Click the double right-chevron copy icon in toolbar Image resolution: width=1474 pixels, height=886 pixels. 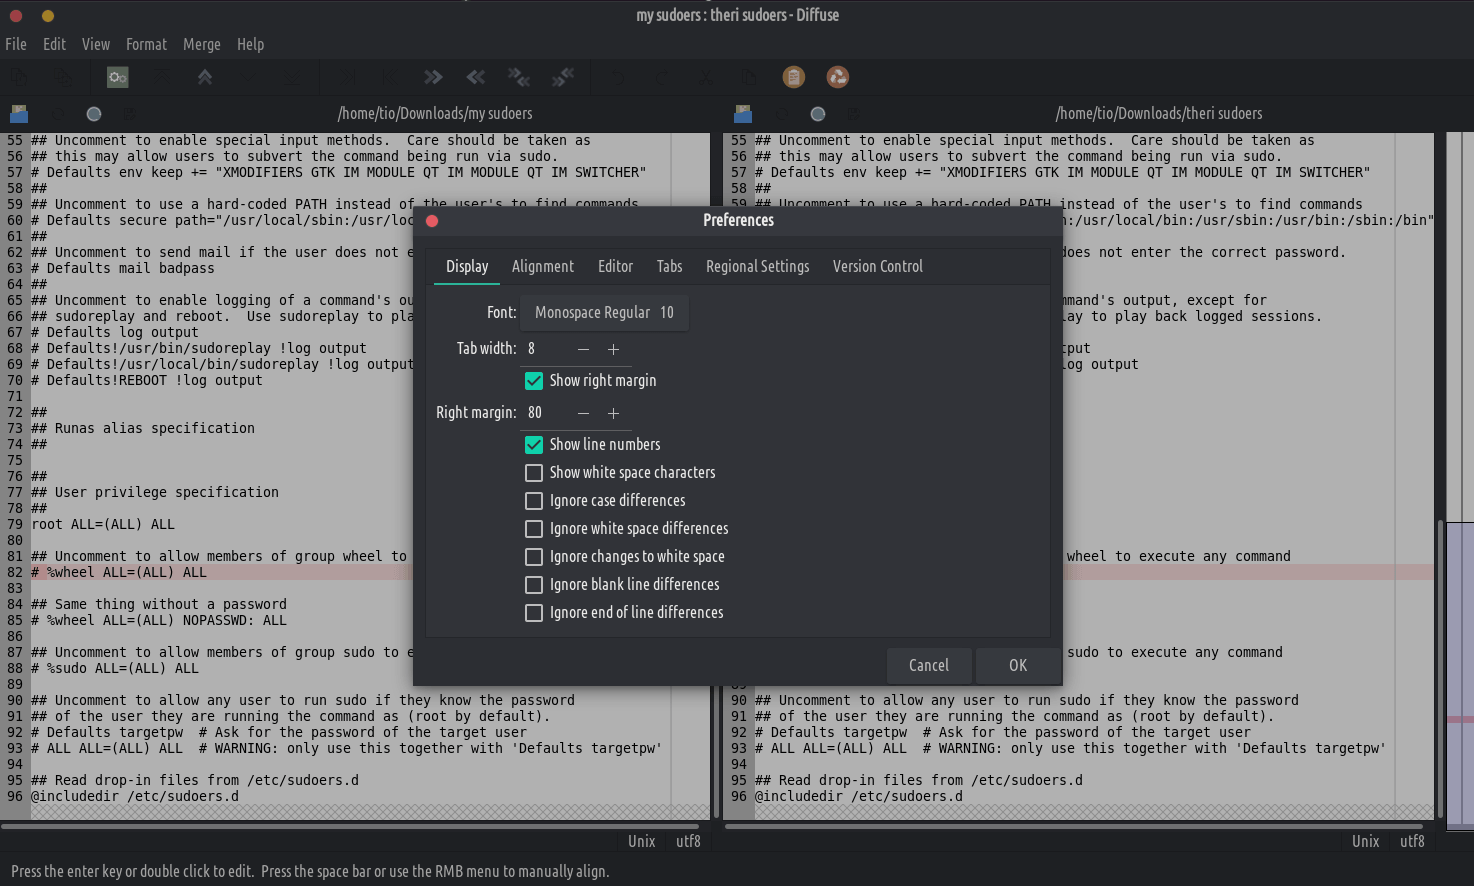tap(433, 77)
